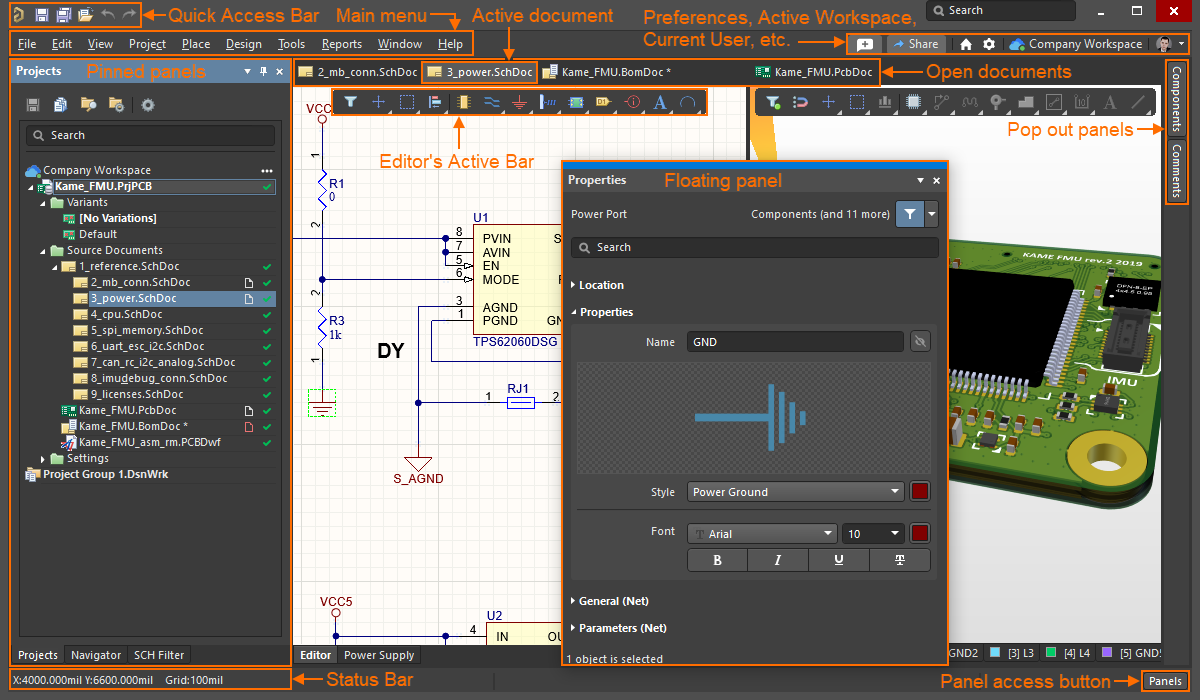1200x700 pixels.
Task: Toggle underline font style in Properties
Action: coord(838,560)
